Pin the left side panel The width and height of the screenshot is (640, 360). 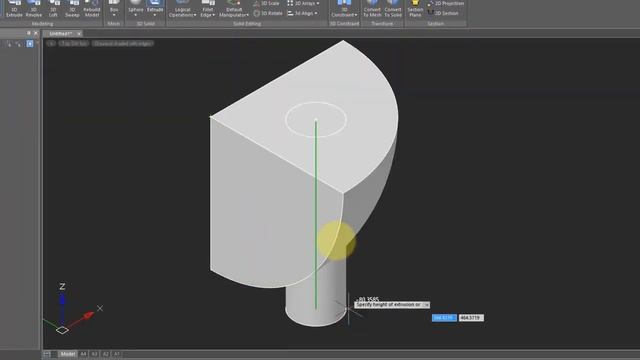click(x=29, y=33)
